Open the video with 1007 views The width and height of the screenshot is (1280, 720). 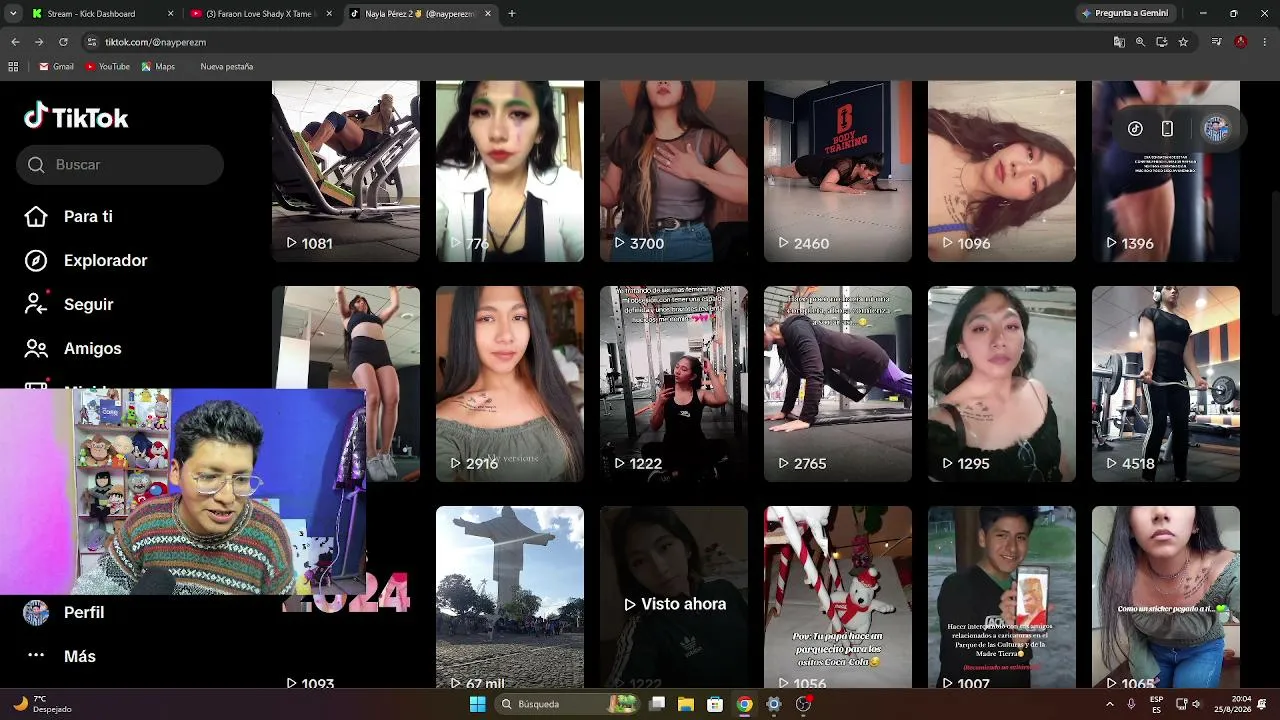point(1002,597)
